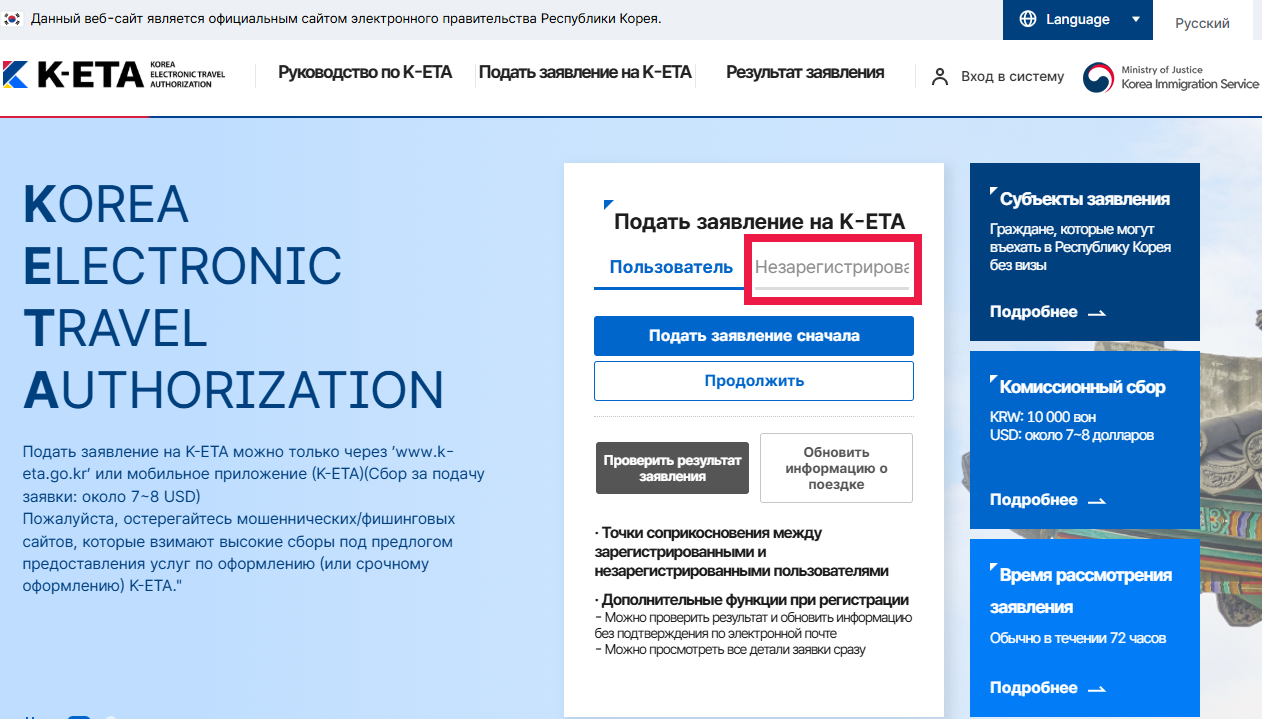Switch to the Незарегистрированный tab
The width and height of the screenshot is (1262, 719).
pyautogui.click(x=832, y=268)
